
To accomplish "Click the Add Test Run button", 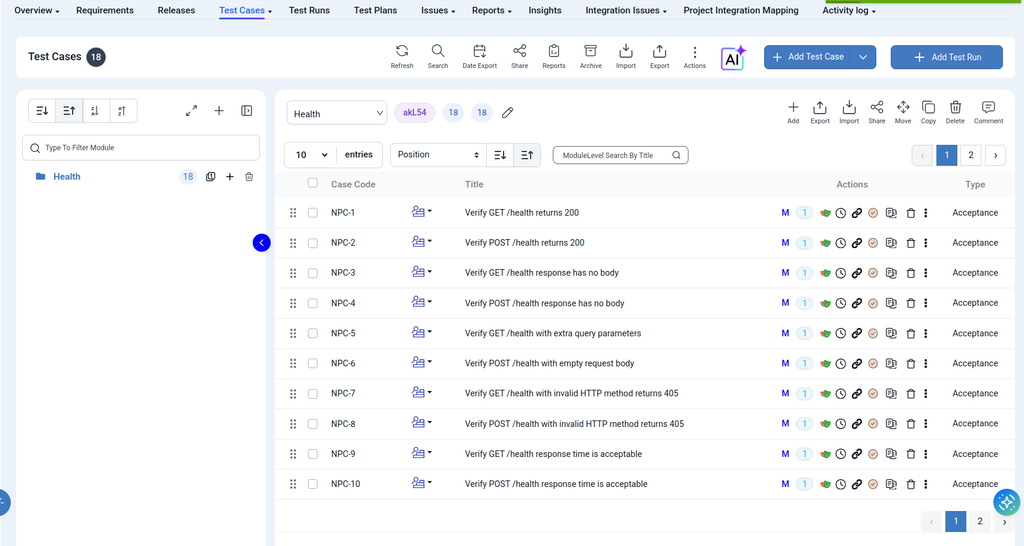I will [x=946, y=57].
